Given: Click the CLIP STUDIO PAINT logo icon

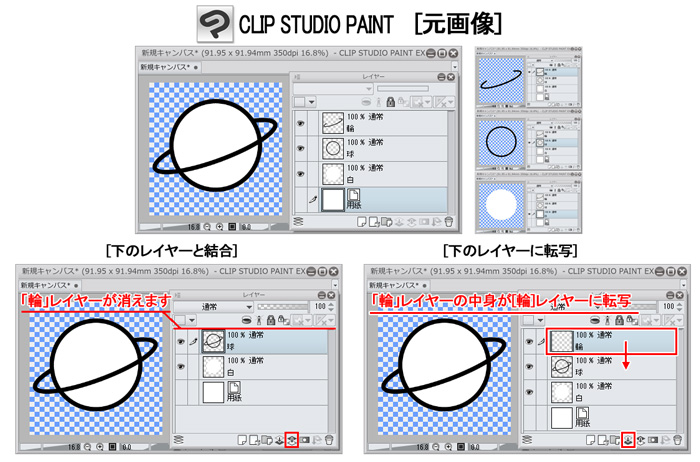Looking at the screenshot, I should [x=215, y=24].
